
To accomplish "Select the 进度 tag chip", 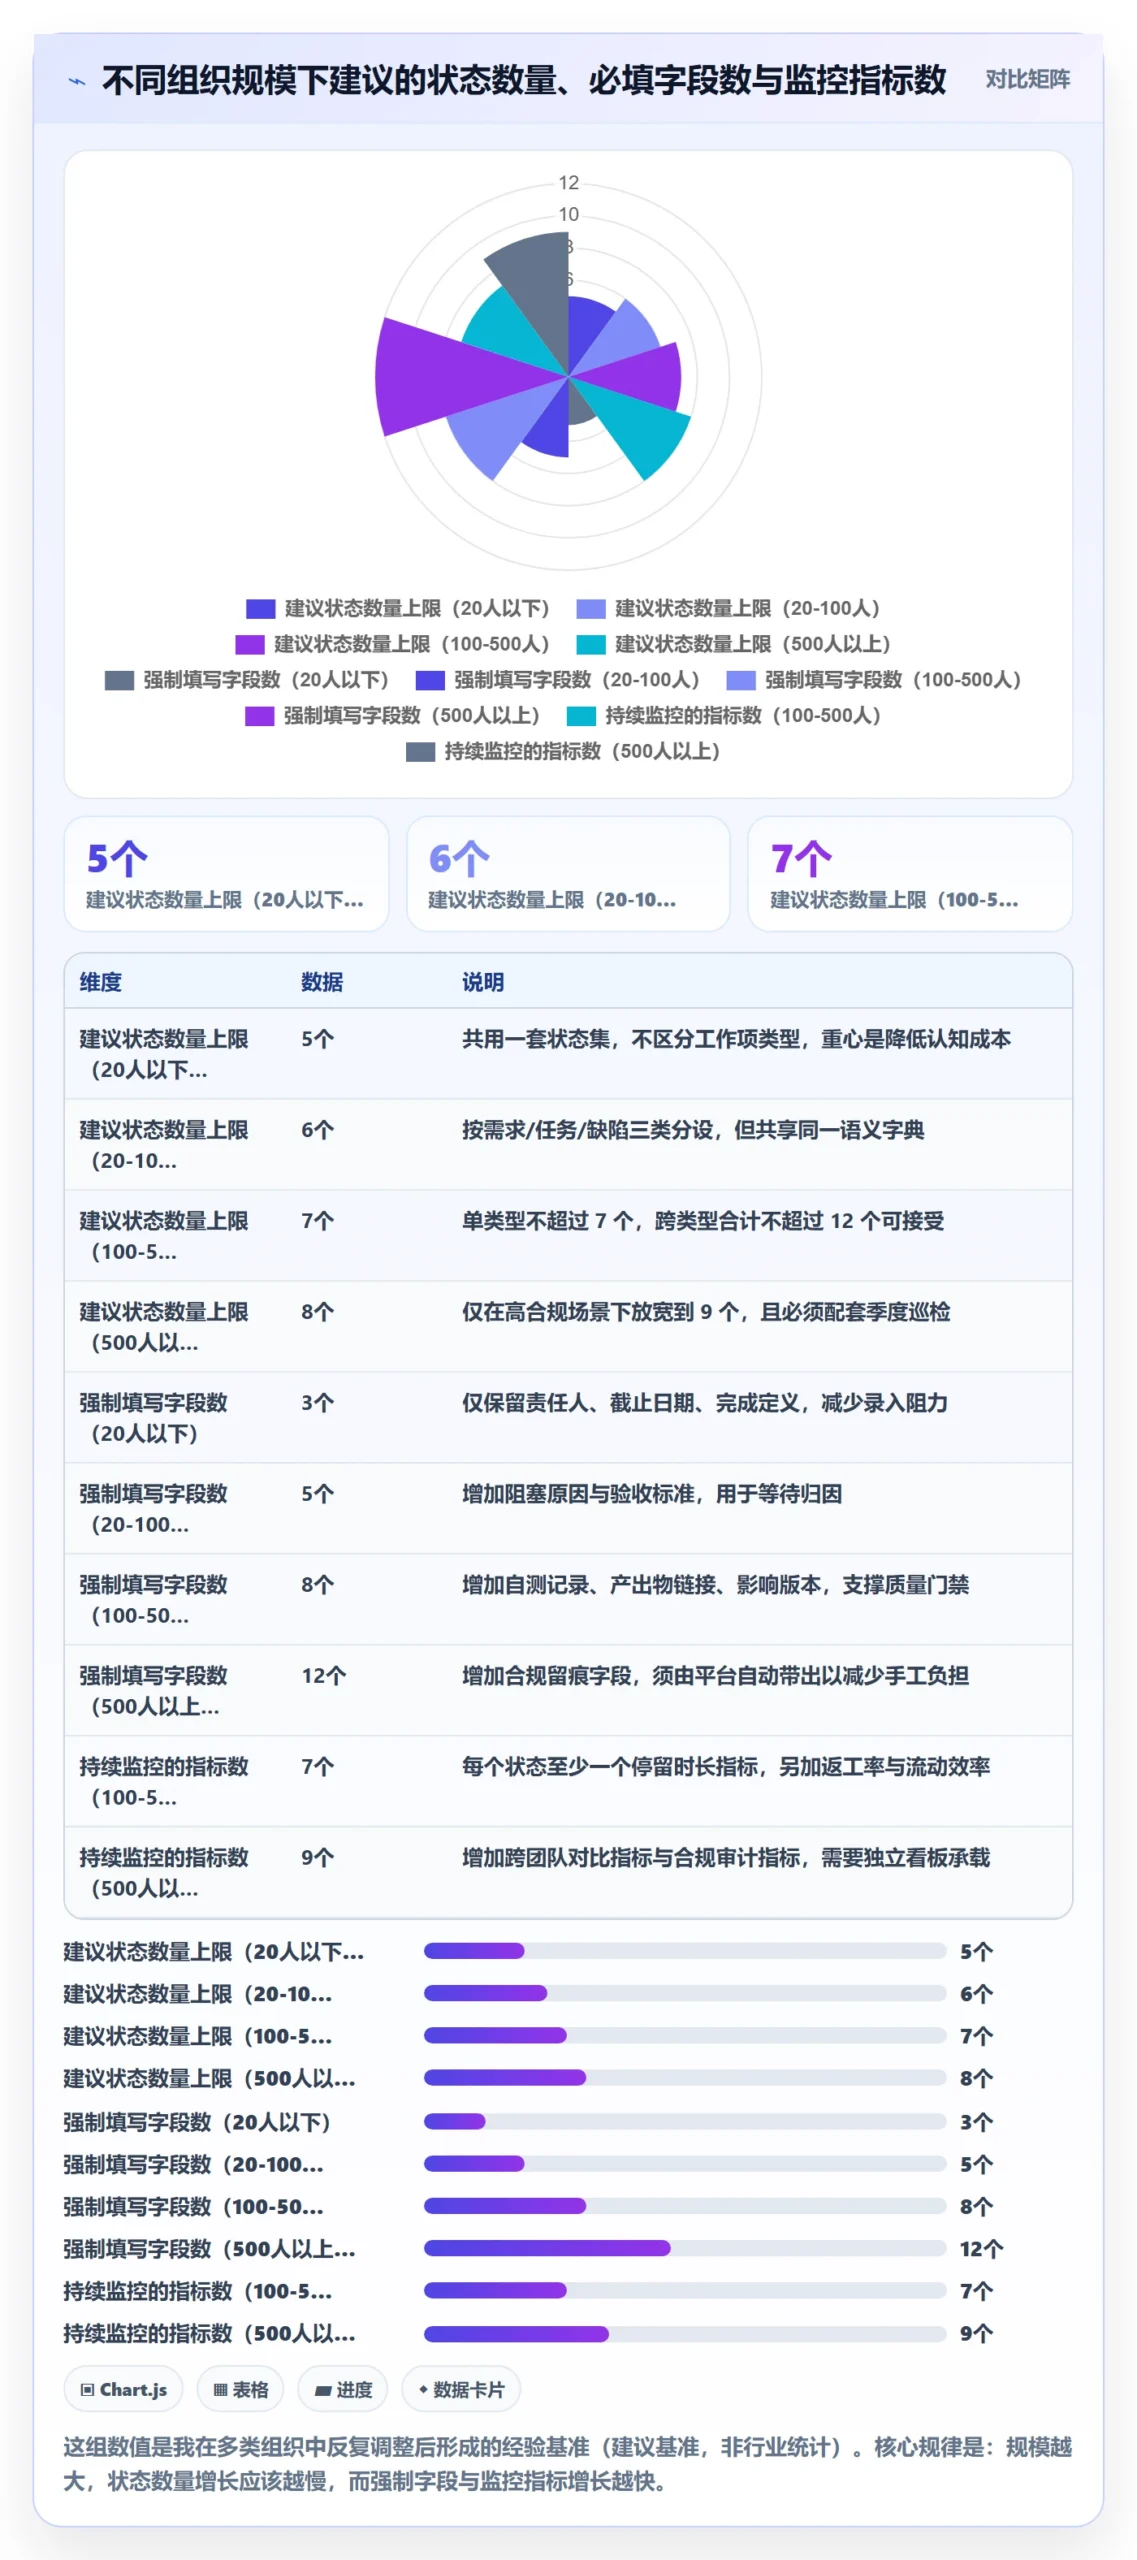I will click(343, 2390).
